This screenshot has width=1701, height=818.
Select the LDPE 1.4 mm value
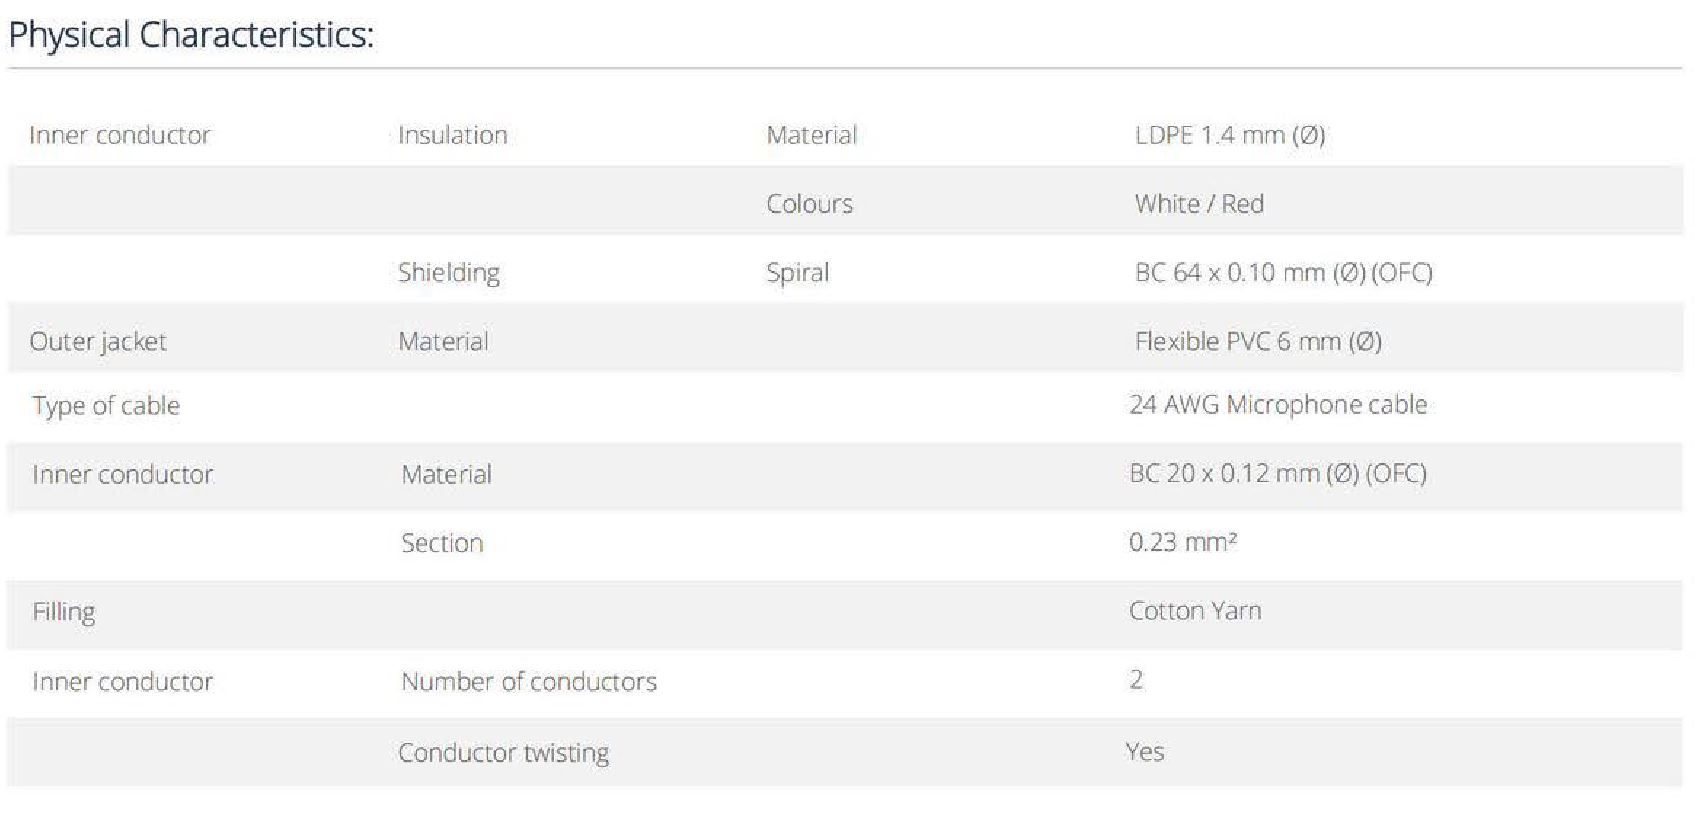1230,135
